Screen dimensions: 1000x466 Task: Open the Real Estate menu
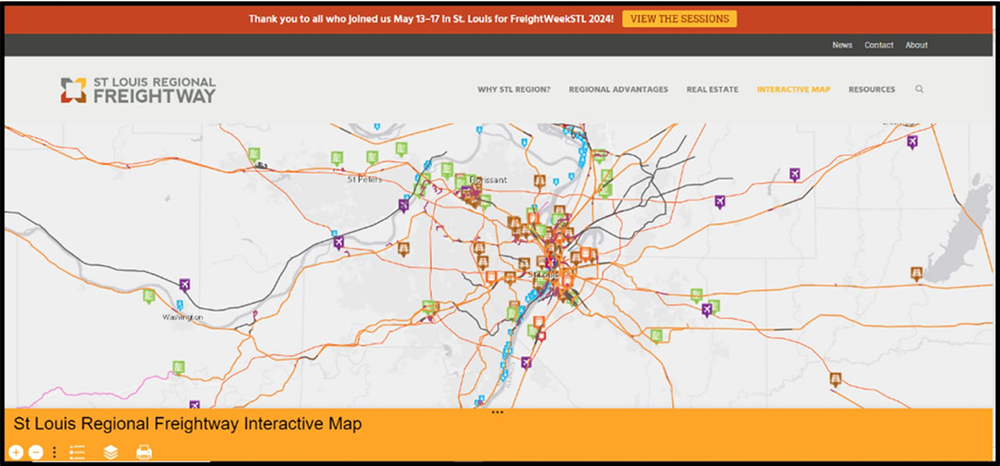[712, 89]
